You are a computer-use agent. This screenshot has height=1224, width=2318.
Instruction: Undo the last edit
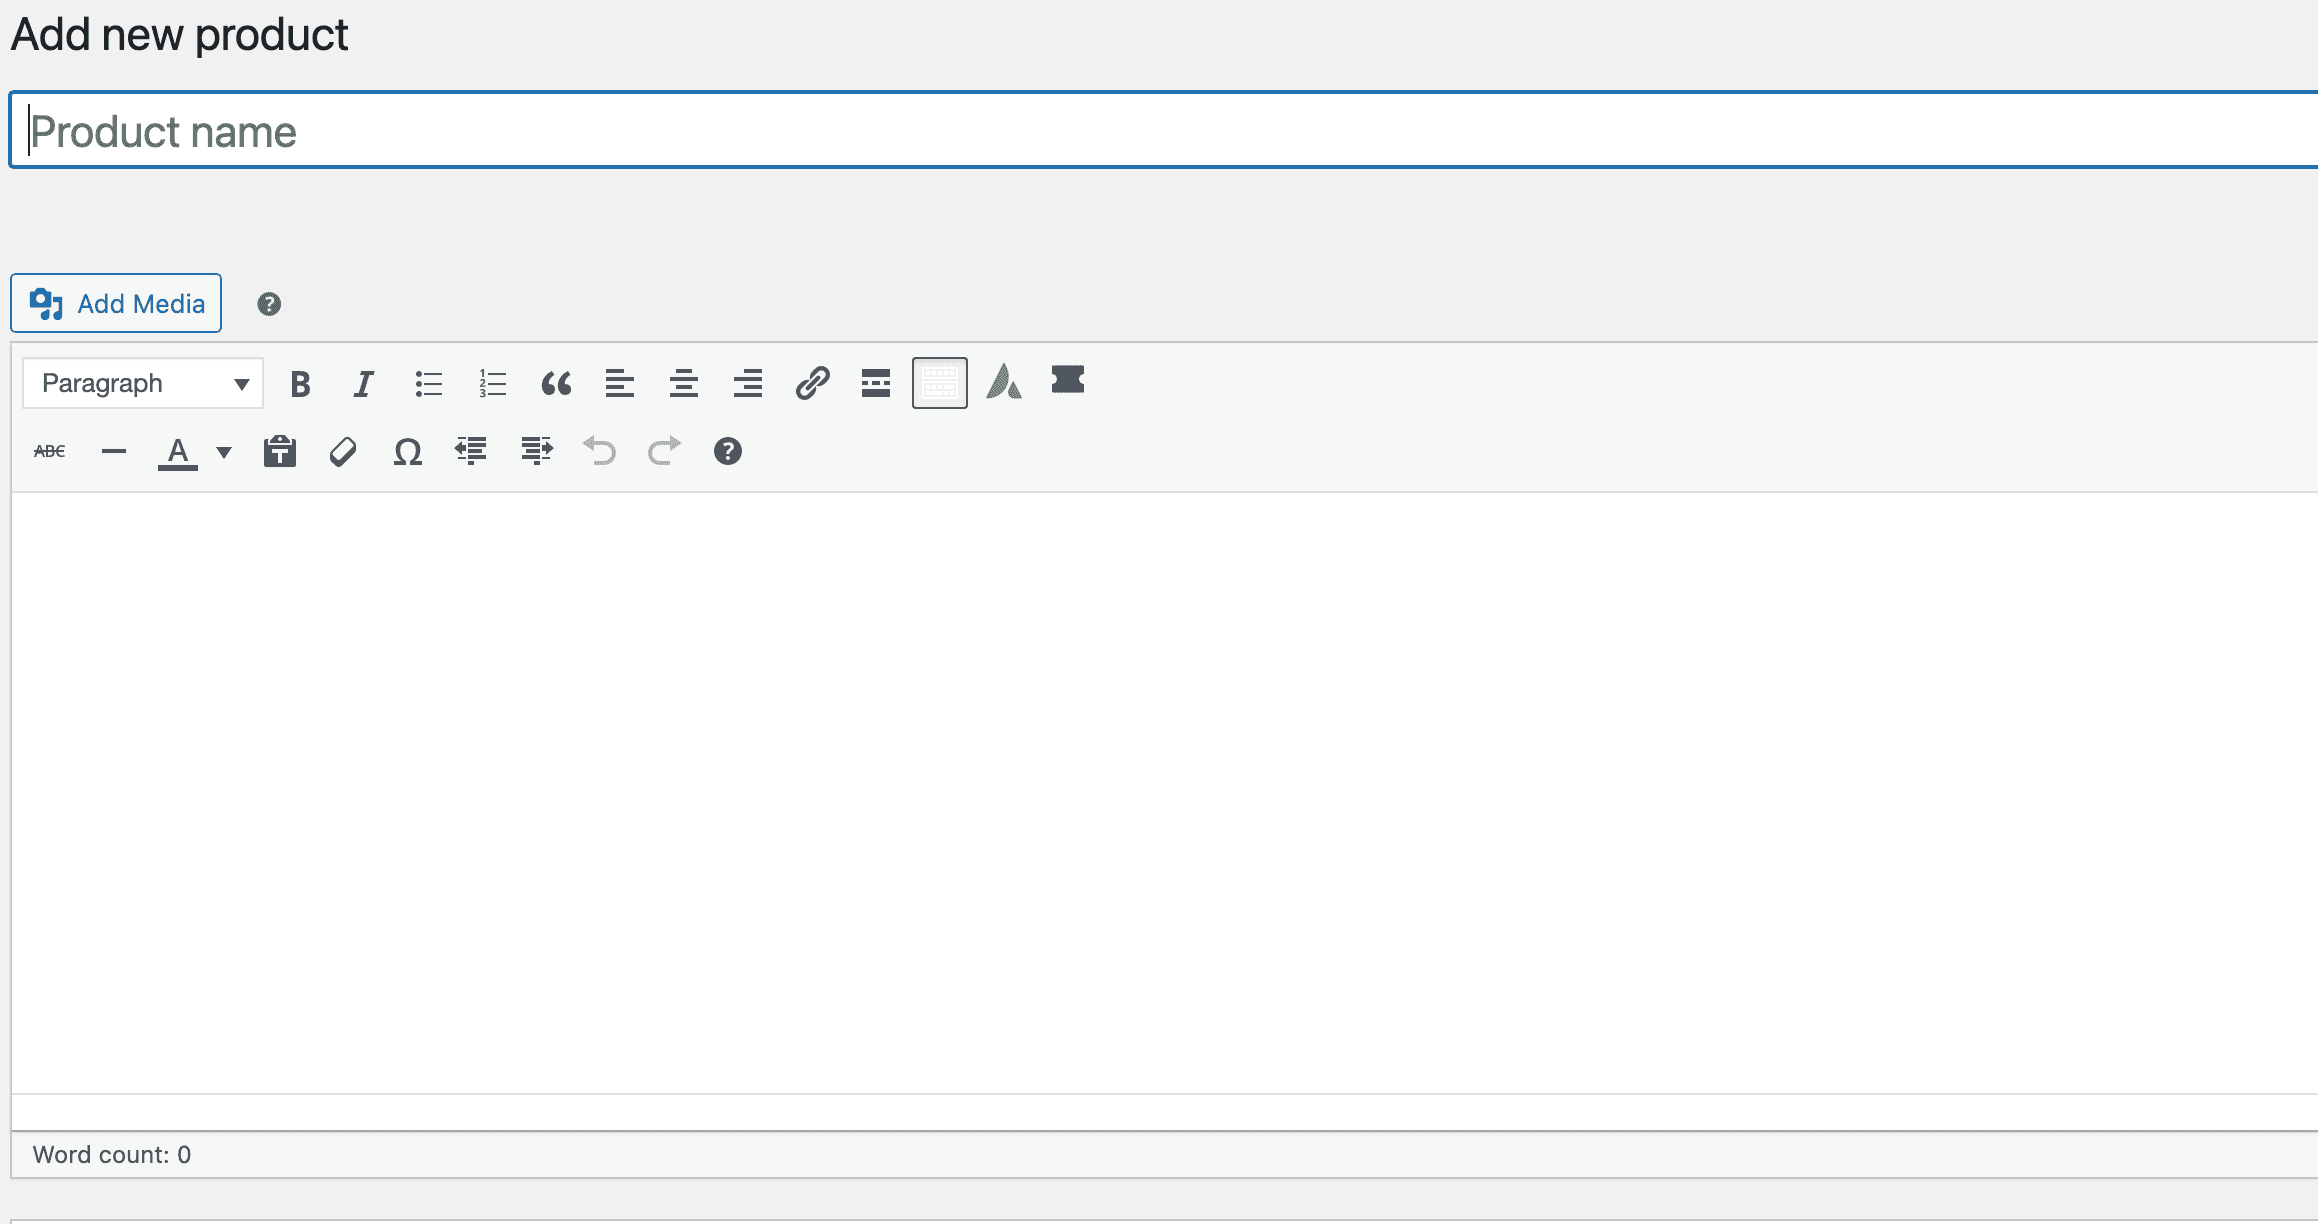tap(600, 452)
